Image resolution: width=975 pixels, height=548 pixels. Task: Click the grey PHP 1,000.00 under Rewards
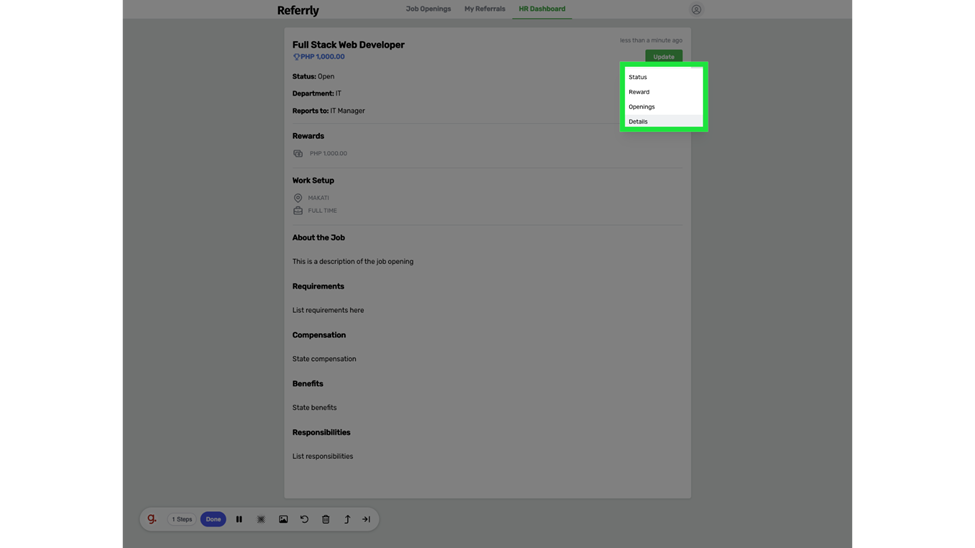point(328,154)
